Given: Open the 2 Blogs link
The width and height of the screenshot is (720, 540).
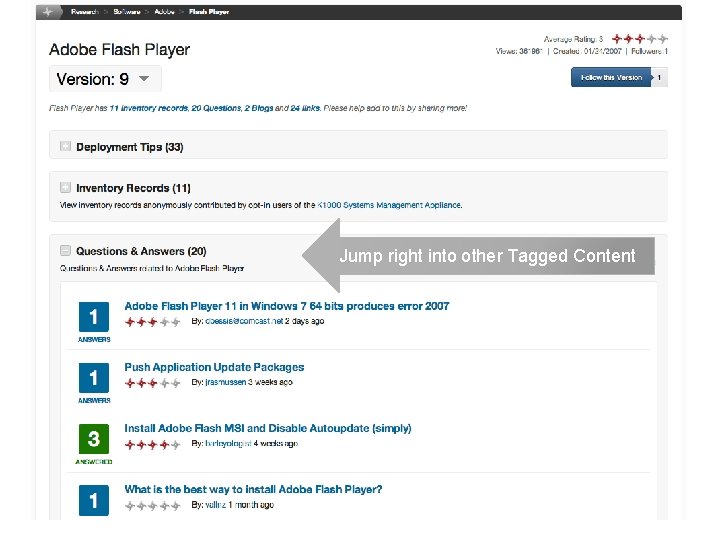Looking at the screenshot, I should click(259, 108).
